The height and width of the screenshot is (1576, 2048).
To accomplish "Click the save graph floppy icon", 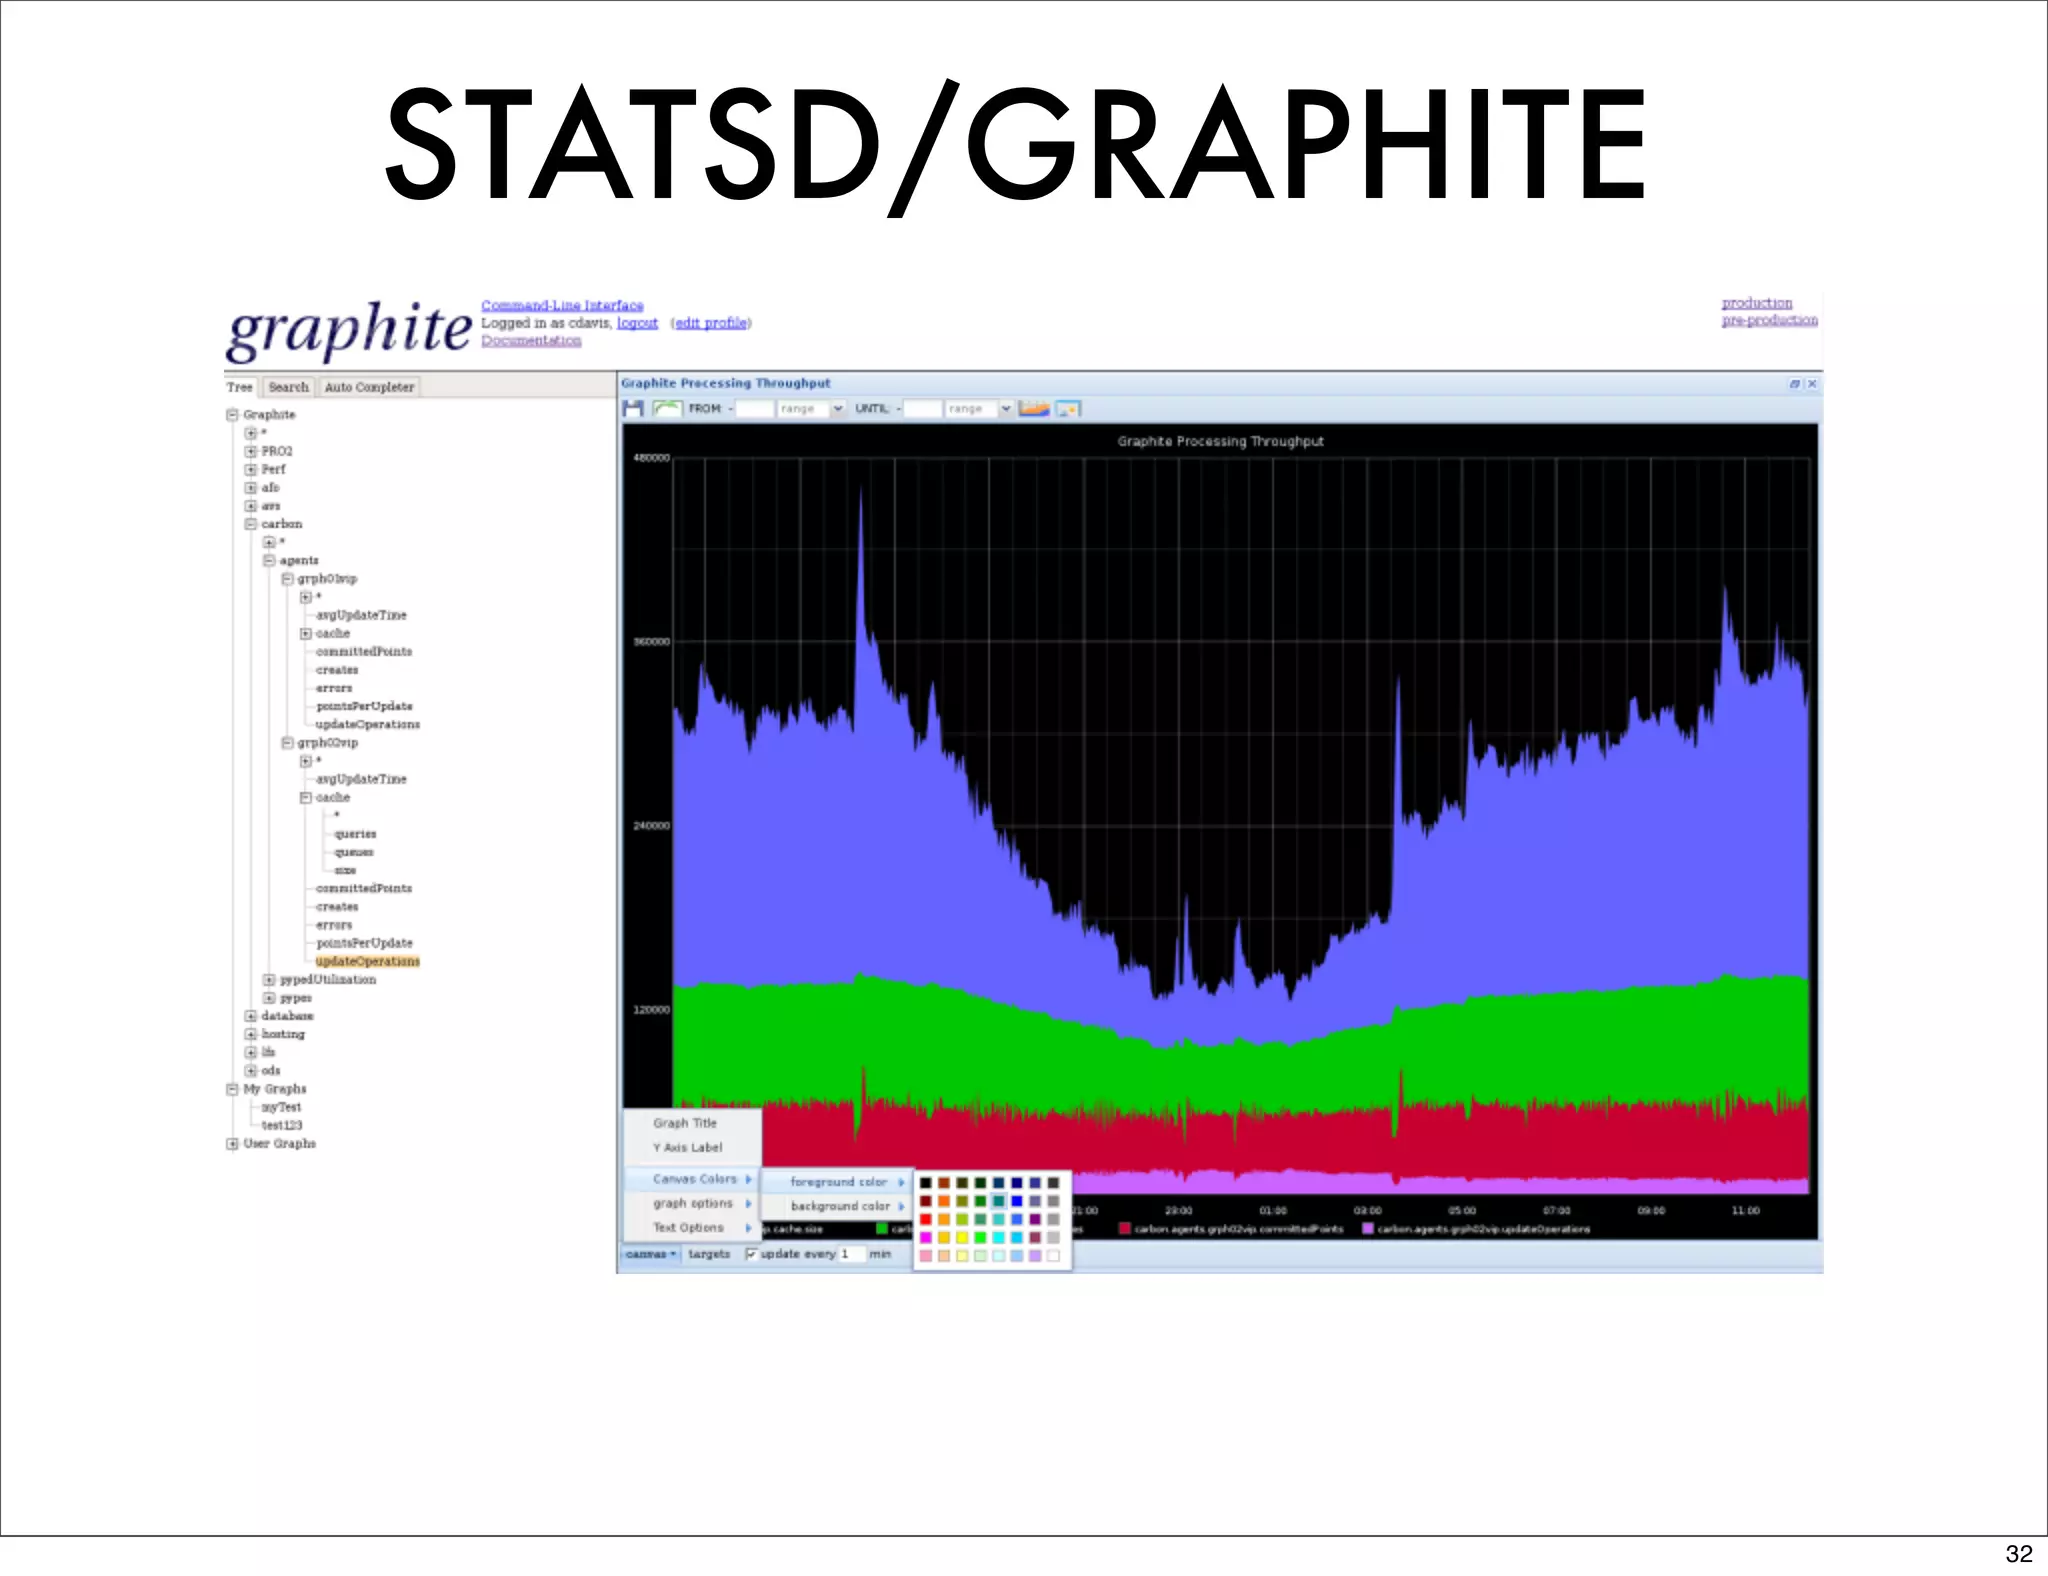I will (633, 408).
